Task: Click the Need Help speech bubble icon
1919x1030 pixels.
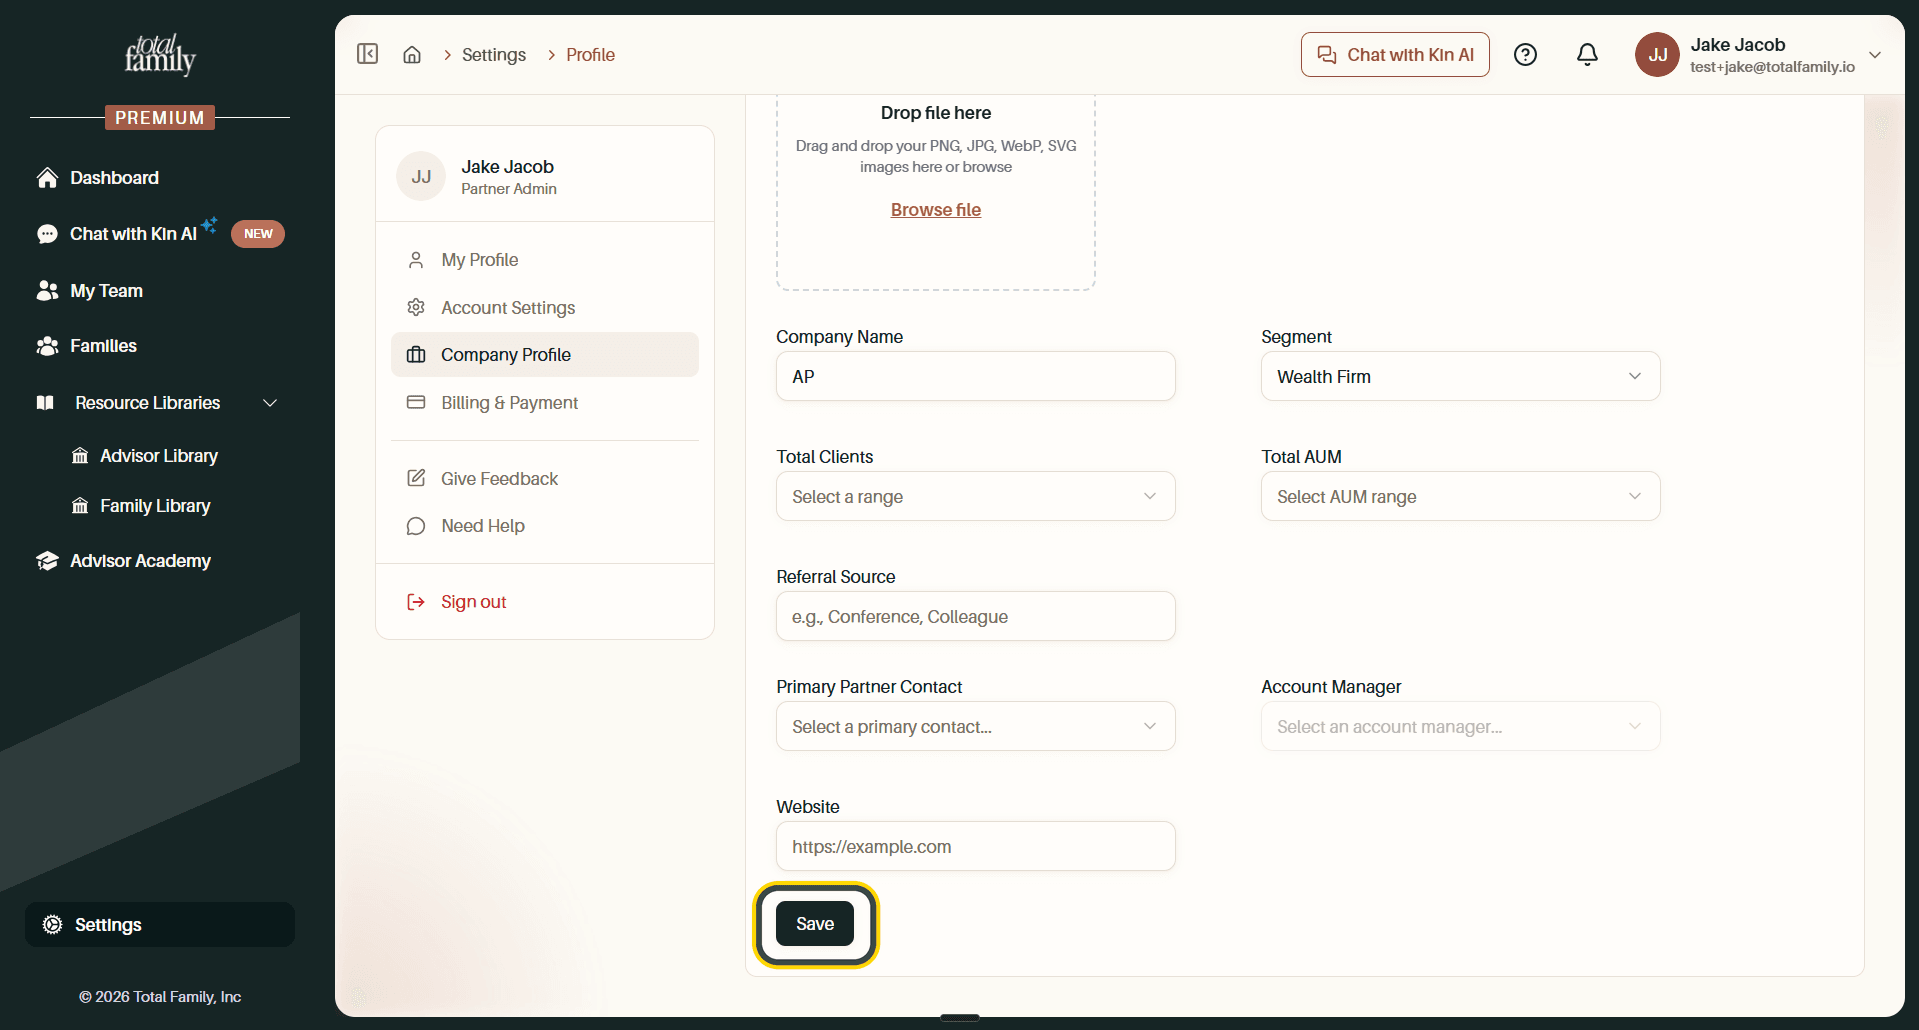Action: click(416, 526)
